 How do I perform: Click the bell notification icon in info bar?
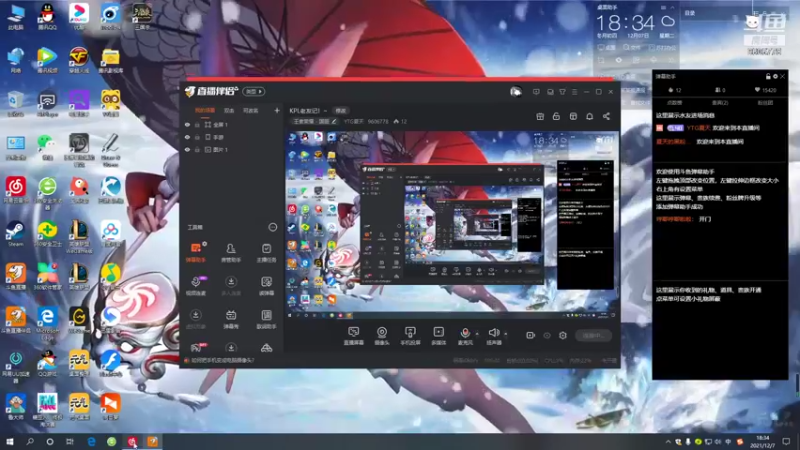click(589, 116)
